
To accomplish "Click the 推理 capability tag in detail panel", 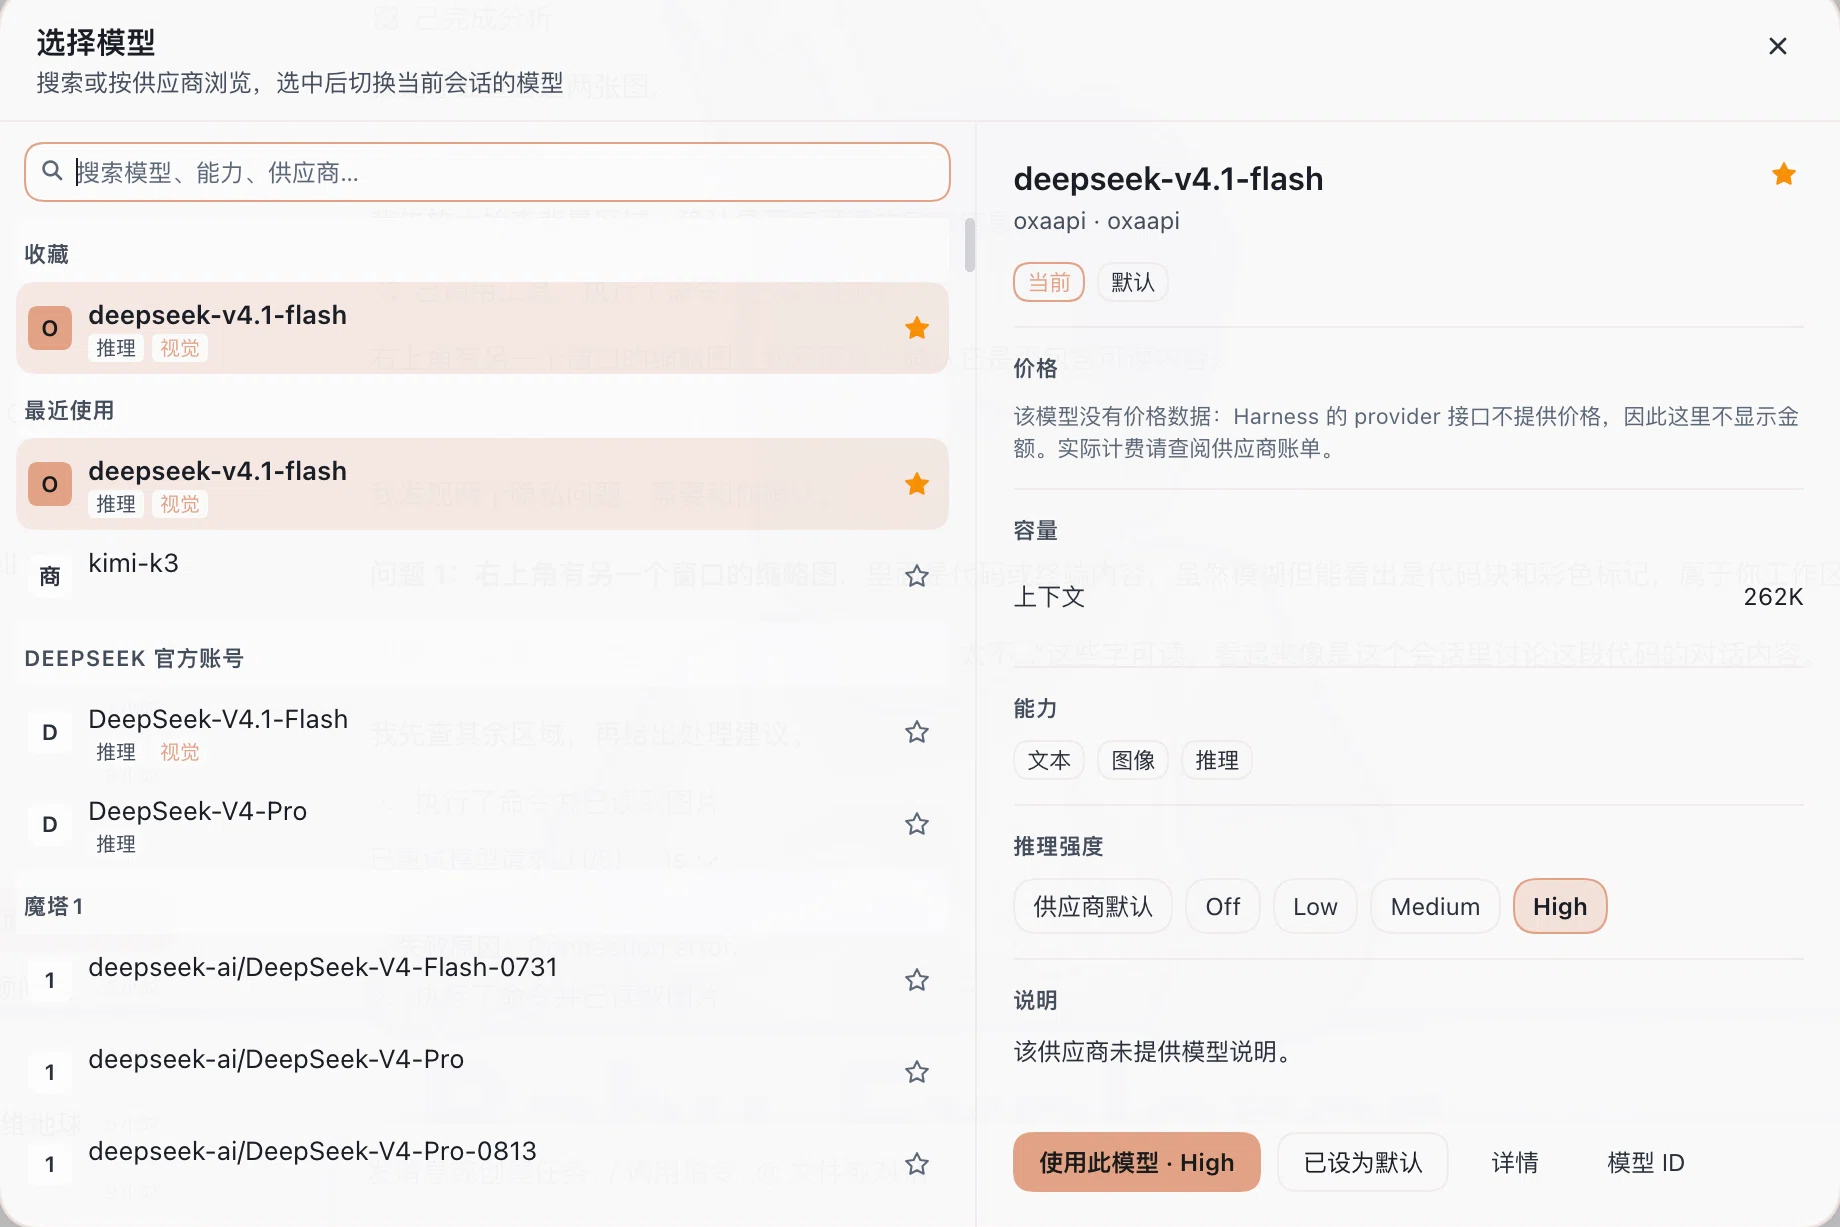I will pyautogui.click(x=1217, y=760).
